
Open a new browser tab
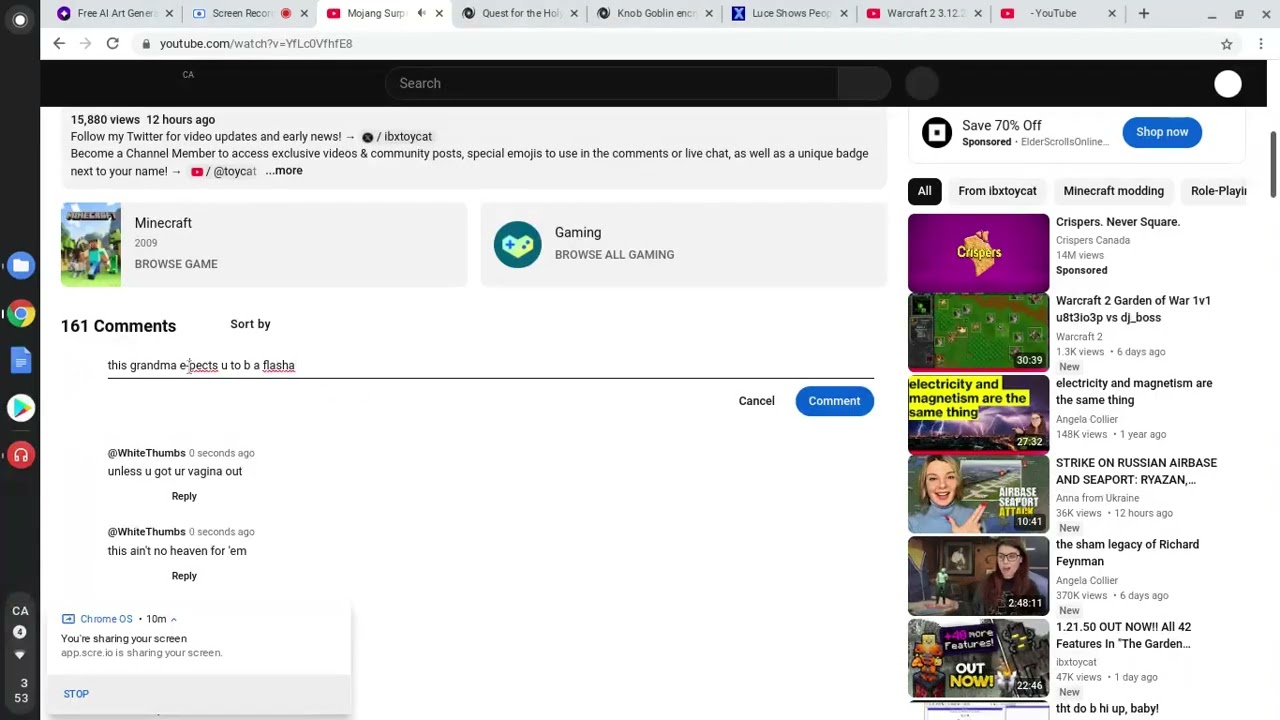[1144, 13]
